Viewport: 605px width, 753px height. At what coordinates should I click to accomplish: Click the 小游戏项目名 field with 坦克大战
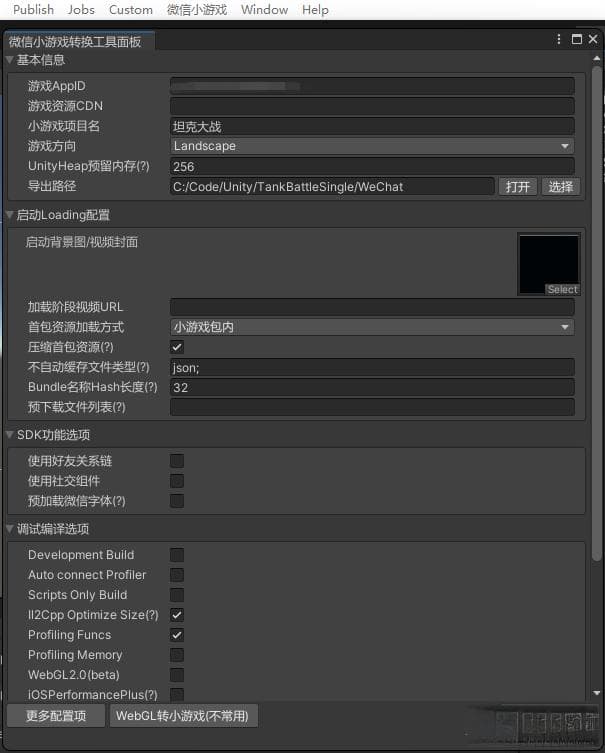372,126
